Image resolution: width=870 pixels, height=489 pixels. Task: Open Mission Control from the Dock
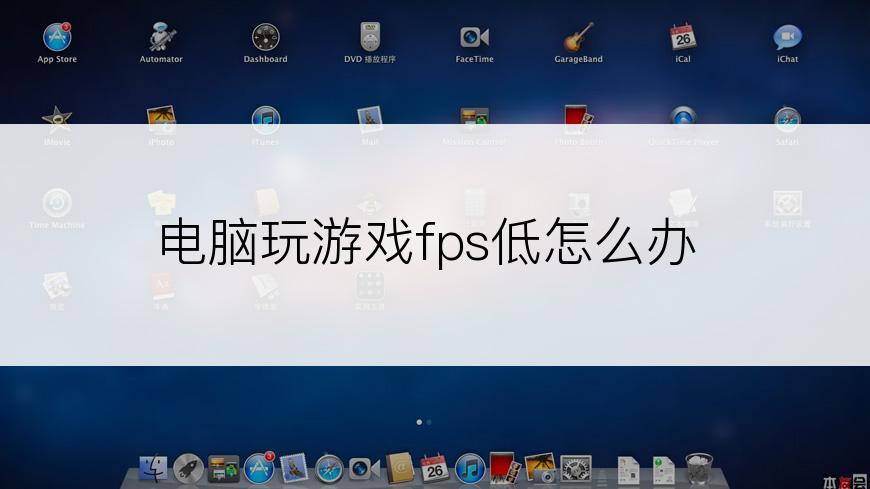click(x=224, y=469)
